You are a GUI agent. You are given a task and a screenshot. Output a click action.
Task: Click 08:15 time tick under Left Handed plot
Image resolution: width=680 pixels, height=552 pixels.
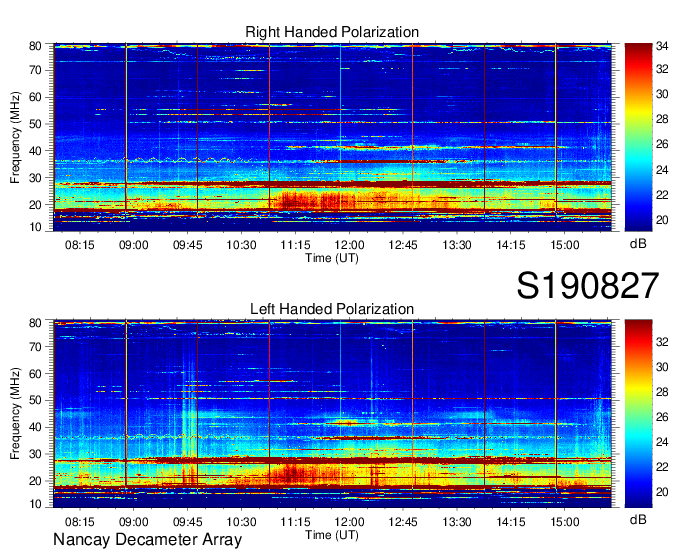[80, 522]
